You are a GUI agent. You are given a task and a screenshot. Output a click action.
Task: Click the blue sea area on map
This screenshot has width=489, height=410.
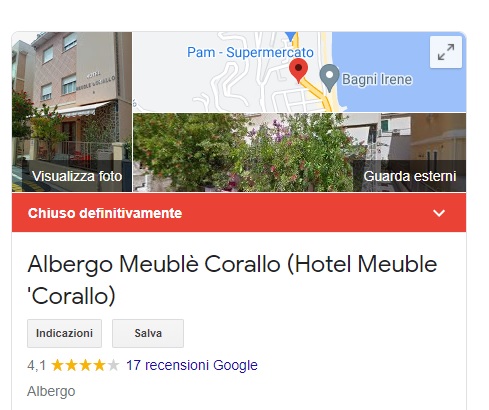[x=400, y=97]
